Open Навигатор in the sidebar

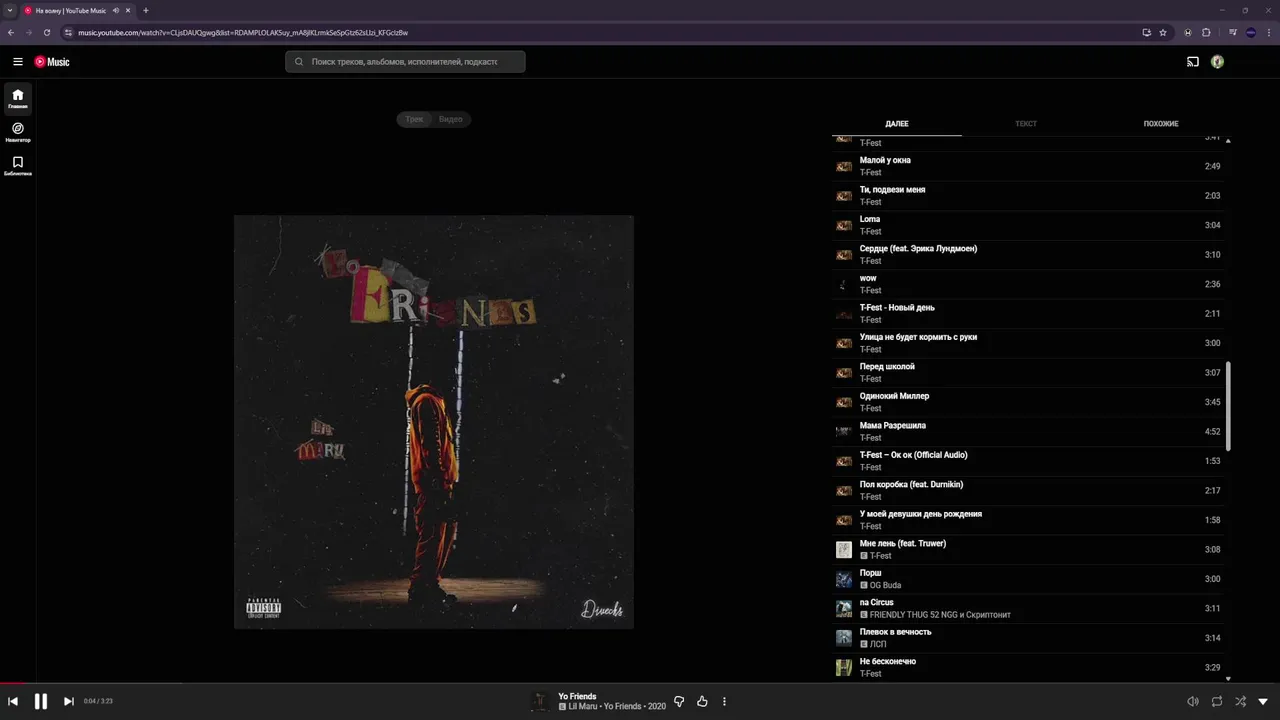[18, 132]
